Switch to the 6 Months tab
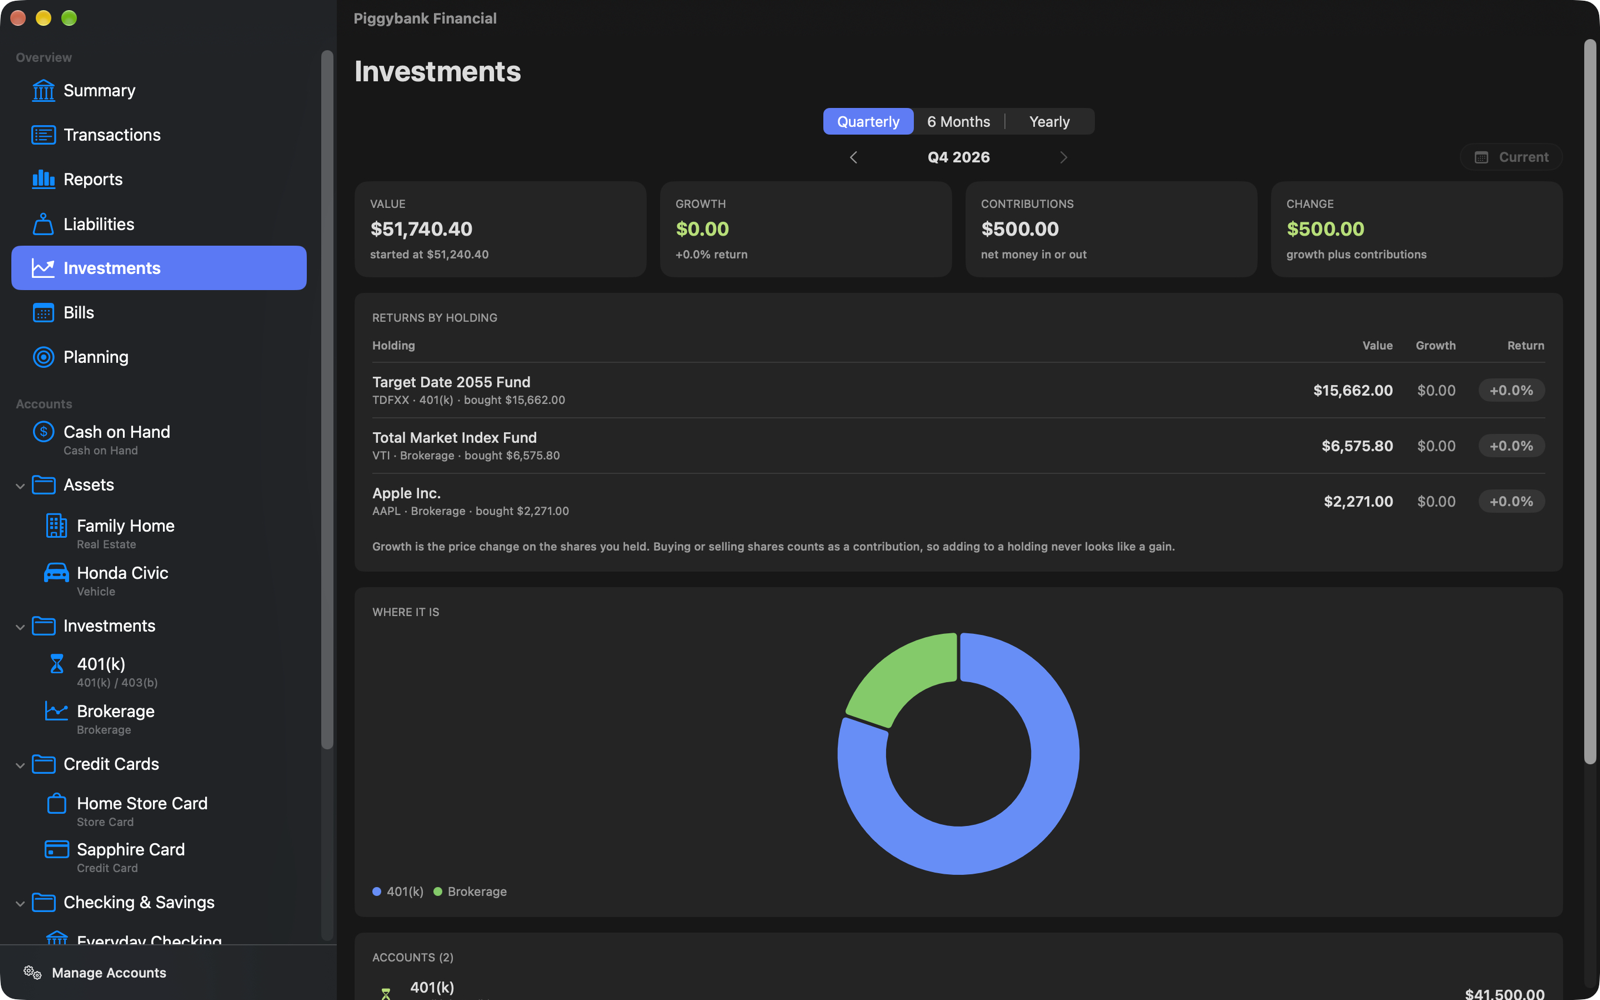This screenshot has width=1600, height=1000. [958, 122]
